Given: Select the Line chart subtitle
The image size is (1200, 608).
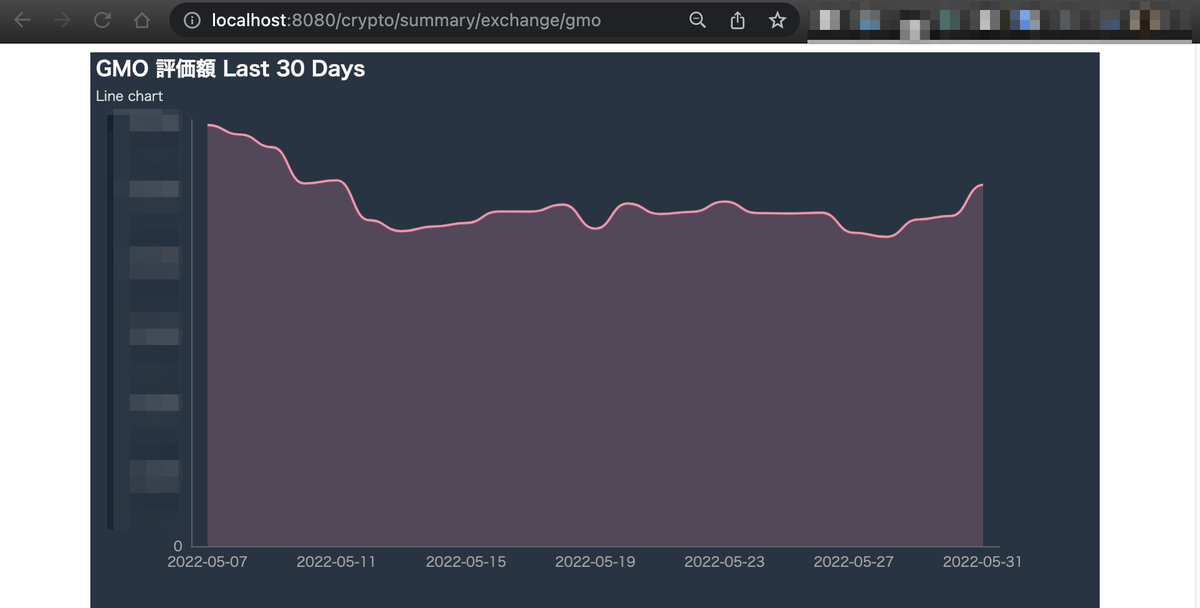Looking at the screenshot, I should point(129,96).
